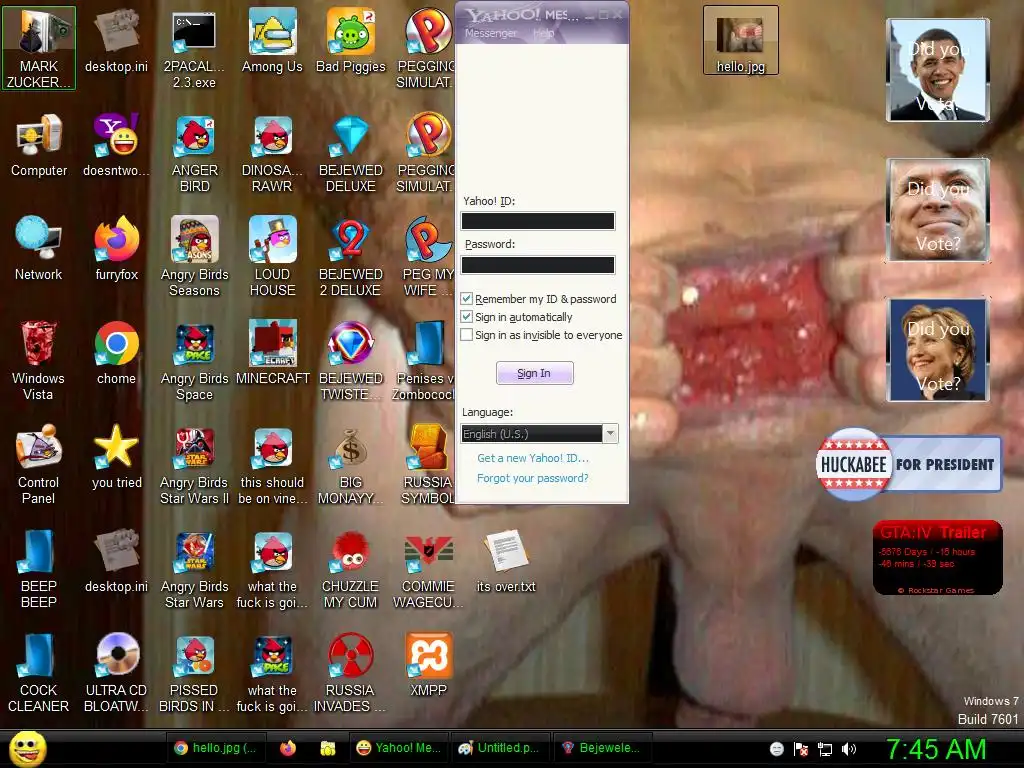Screen dimensions: 1024x768
Task: Select the ANGER BIRD shortcut
Action: click(x=195, y=154)
